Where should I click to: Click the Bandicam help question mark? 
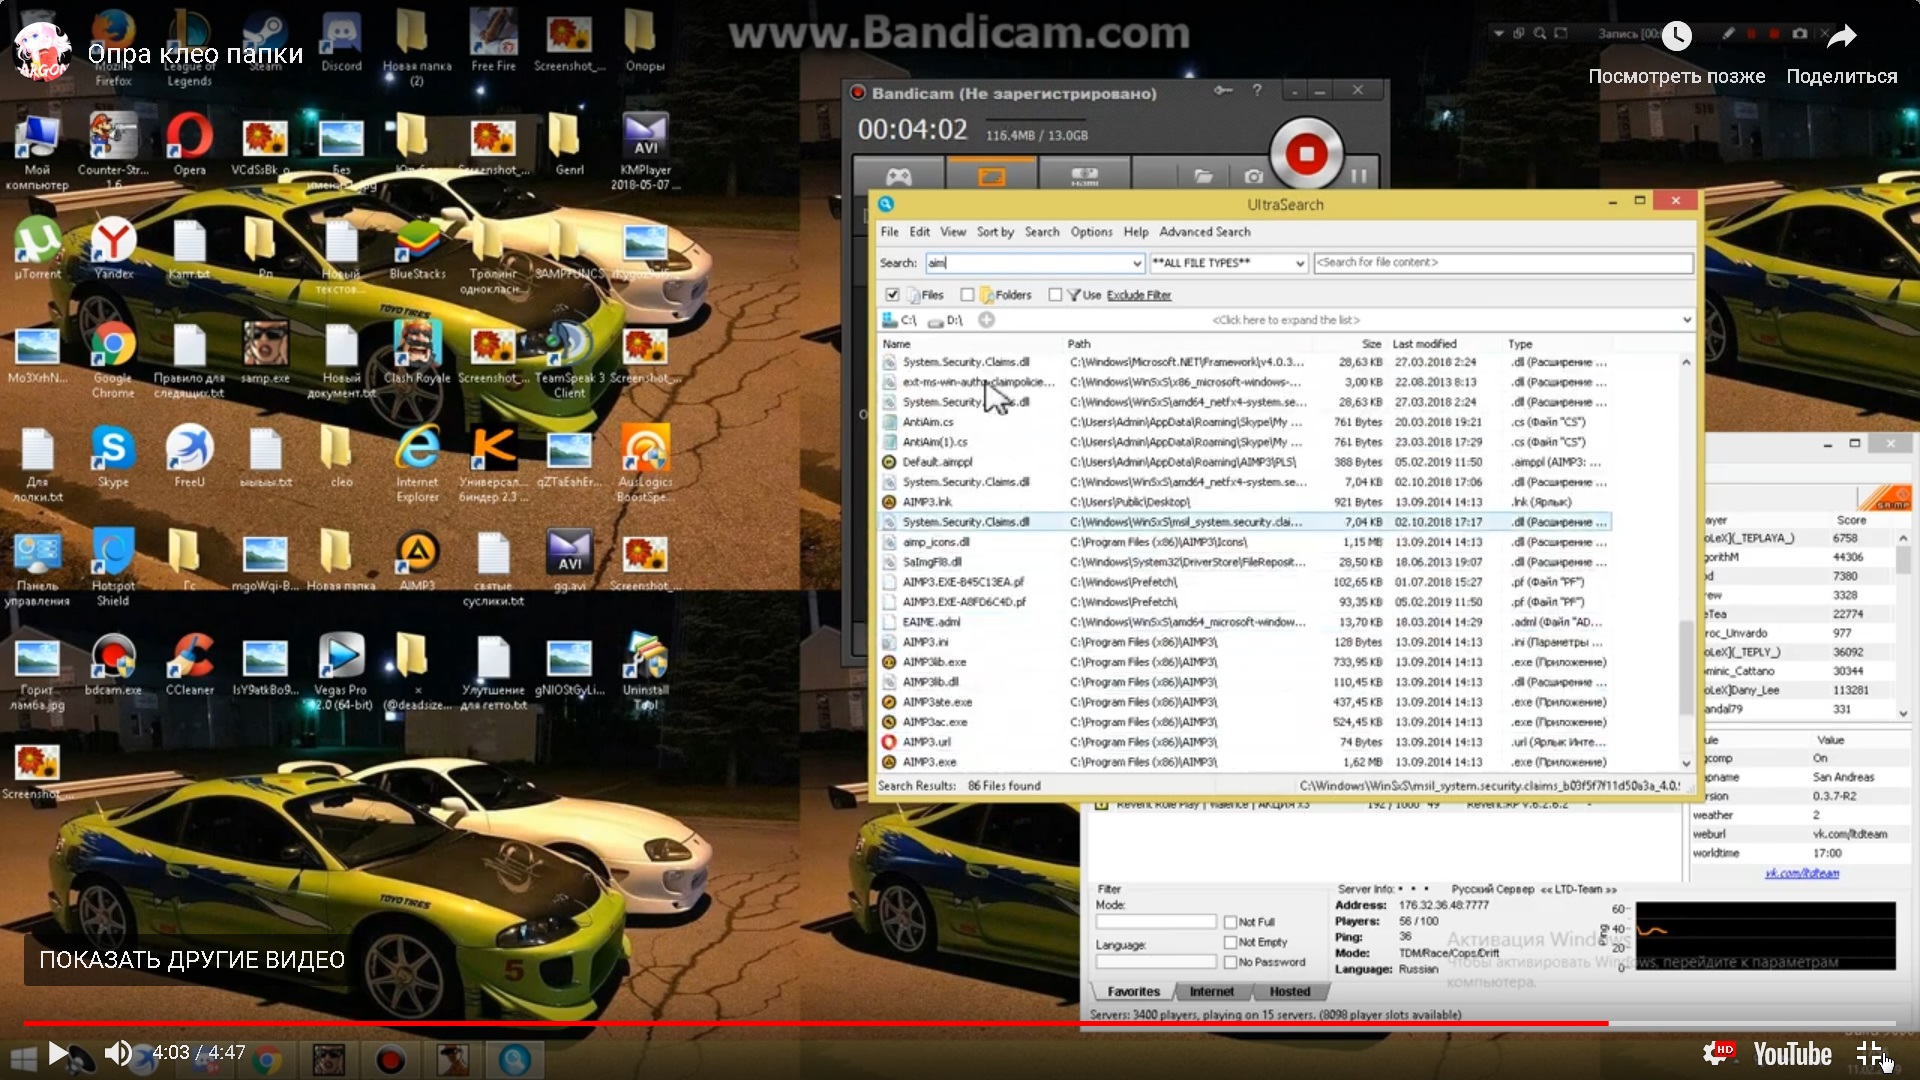tap(1257, 91)
